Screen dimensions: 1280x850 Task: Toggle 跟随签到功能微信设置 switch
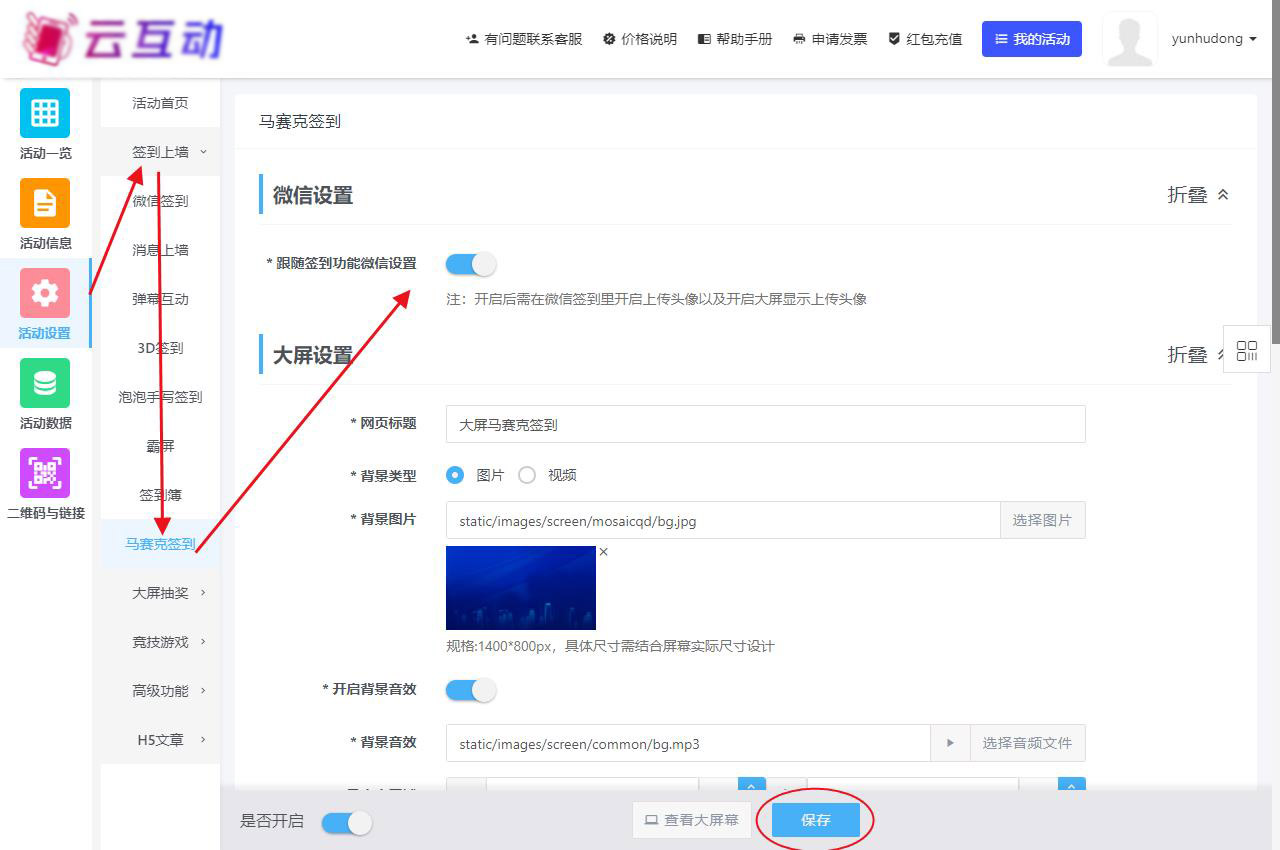click(x=470, y=264)
